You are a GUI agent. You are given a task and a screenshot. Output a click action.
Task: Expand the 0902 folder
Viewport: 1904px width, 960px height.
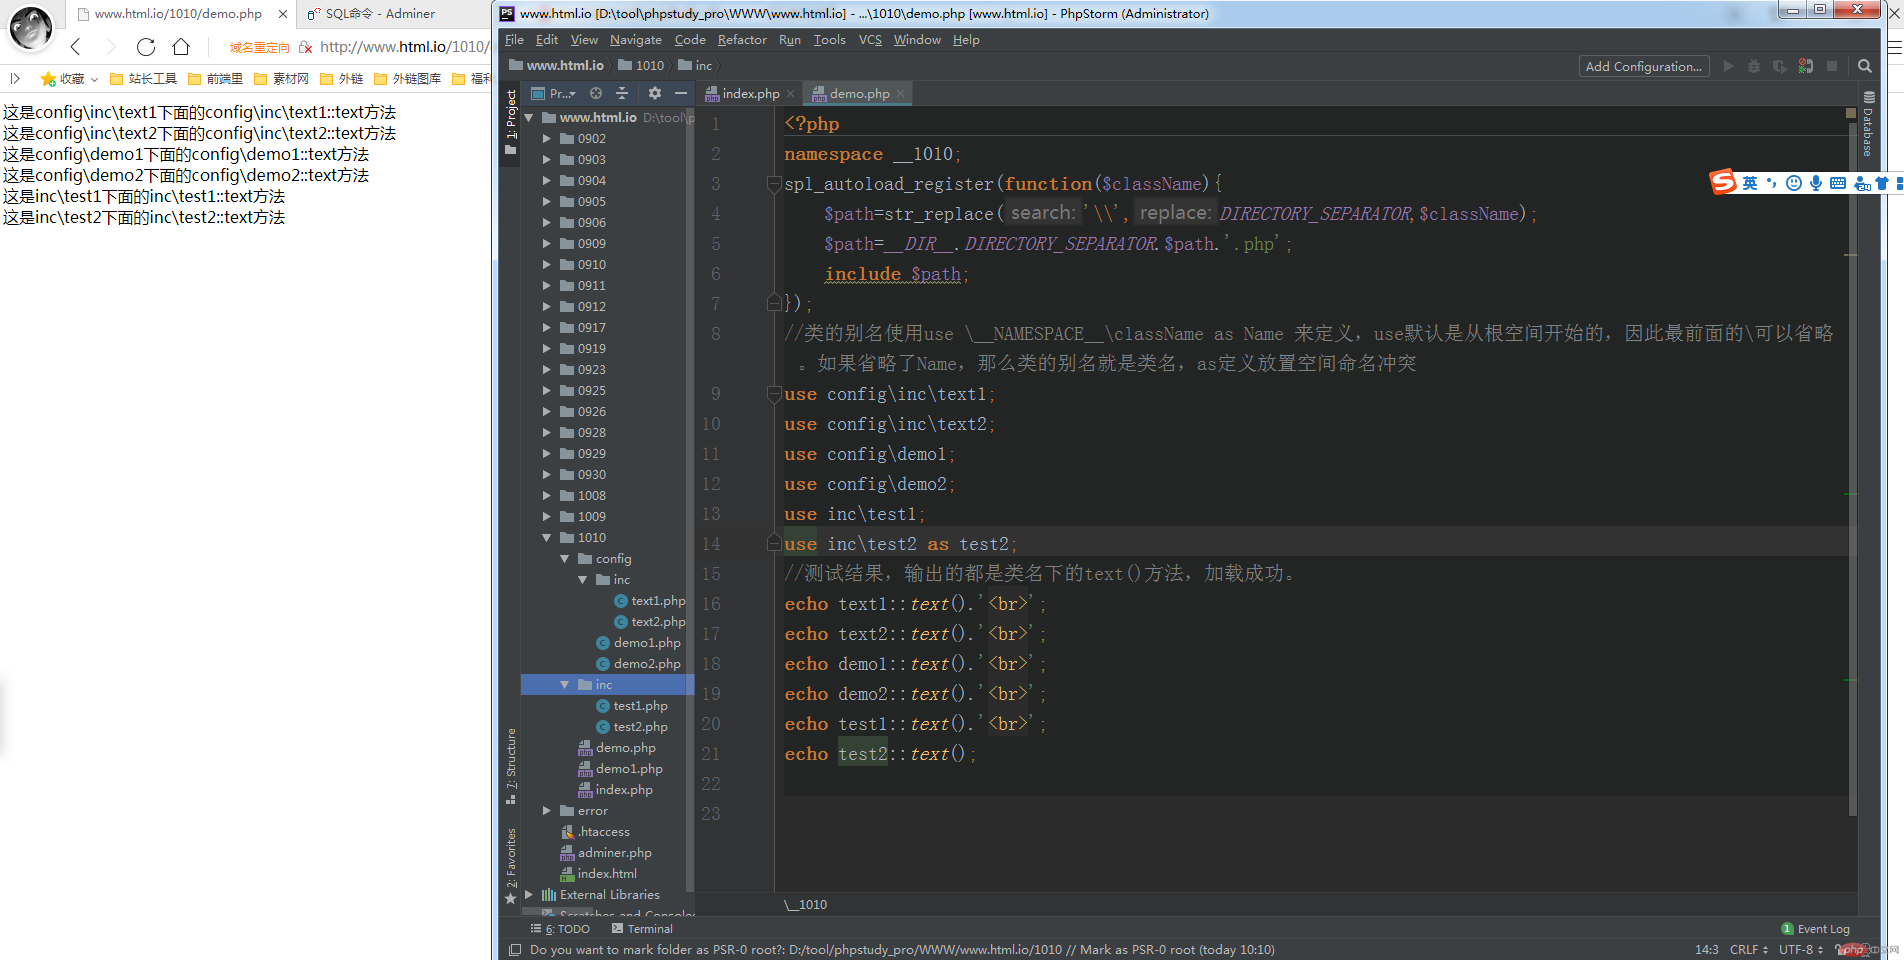[547, 139]
